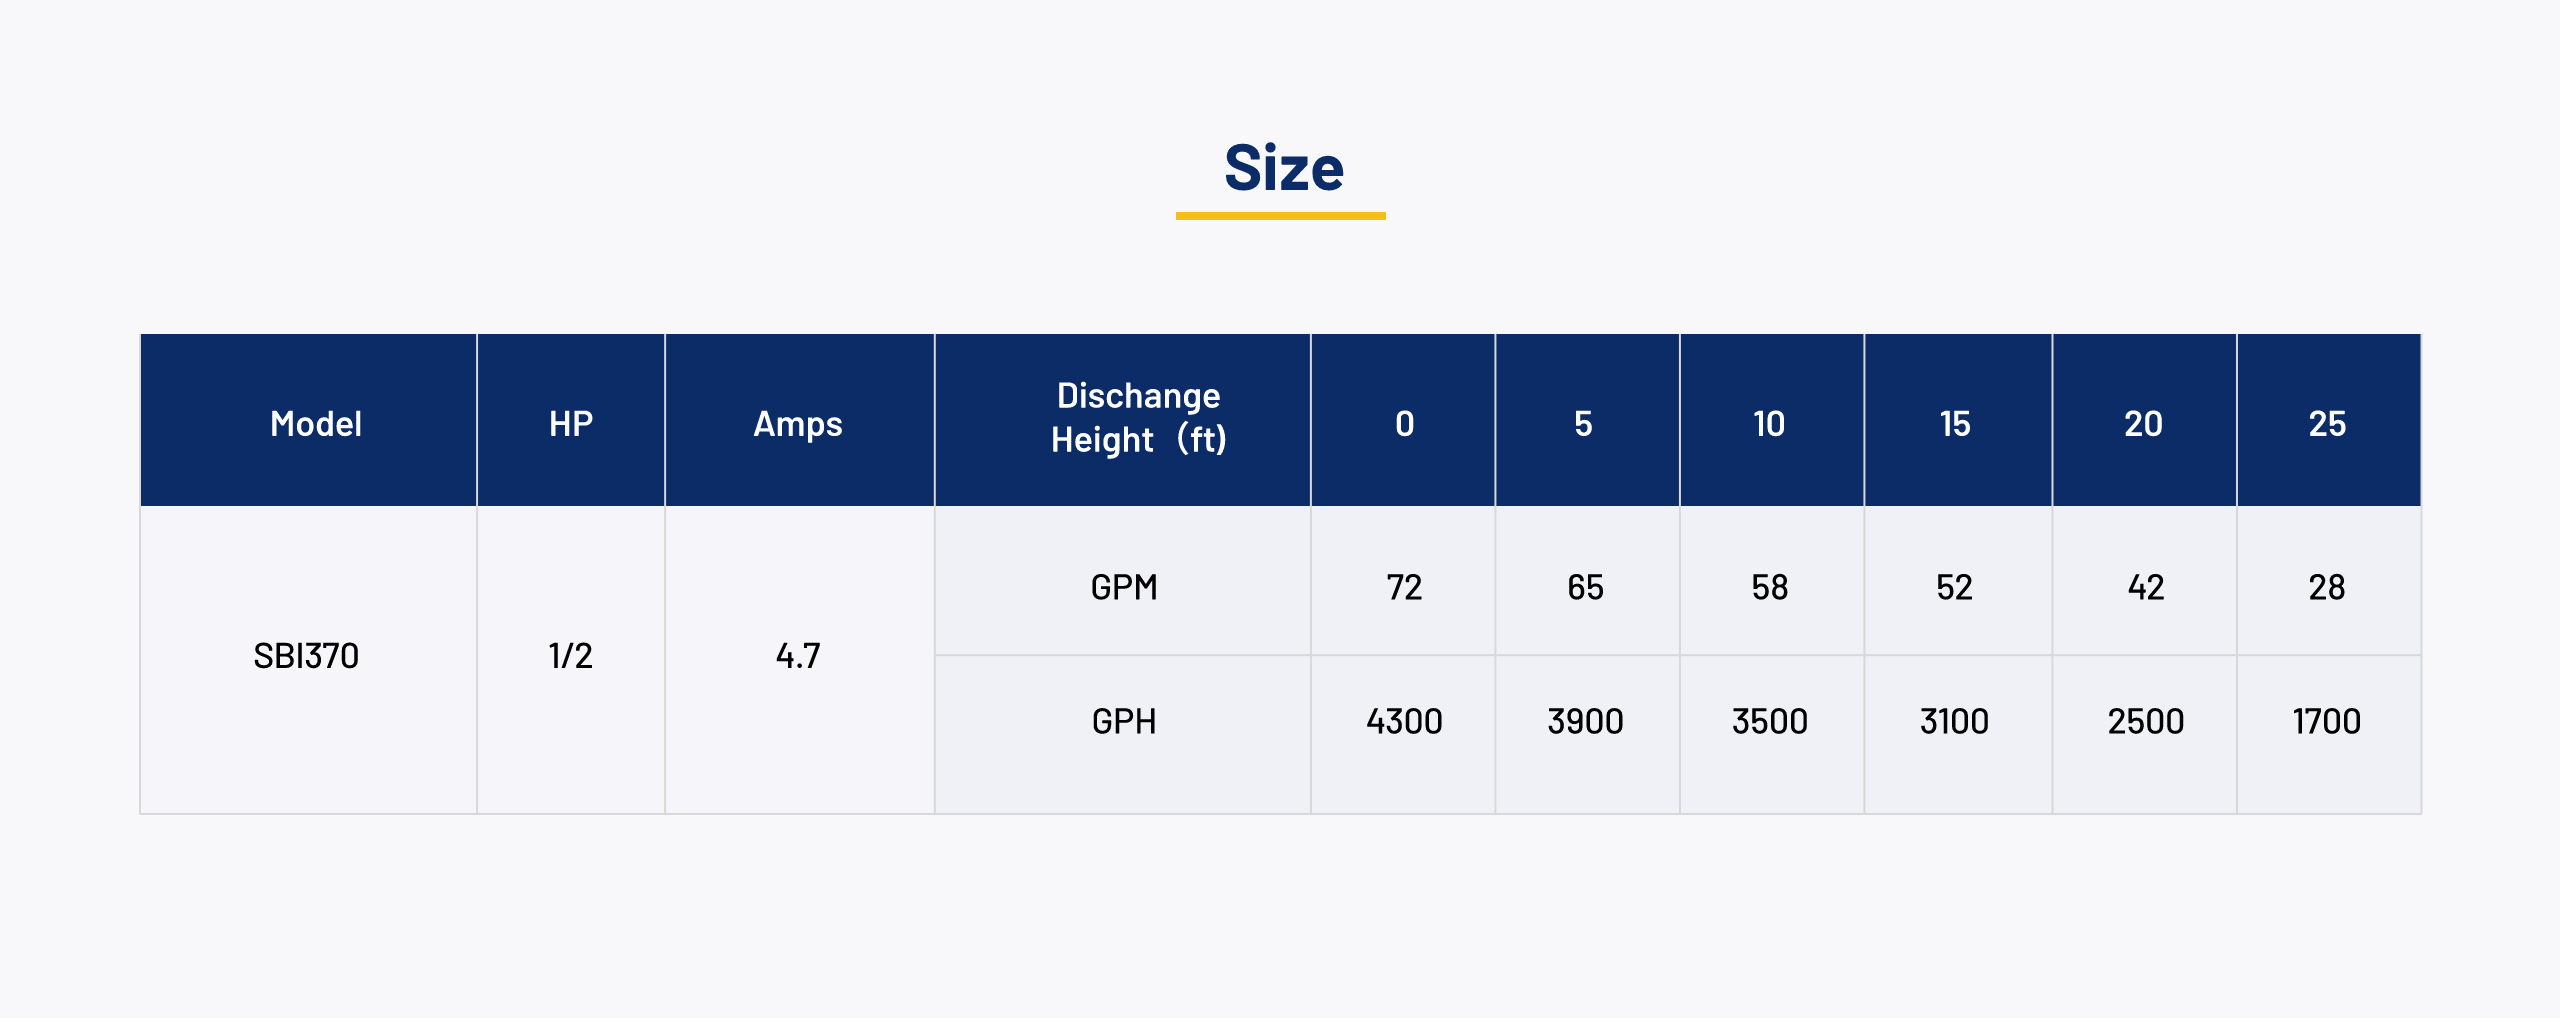Click the GPH row label

tap(1124, 721)
